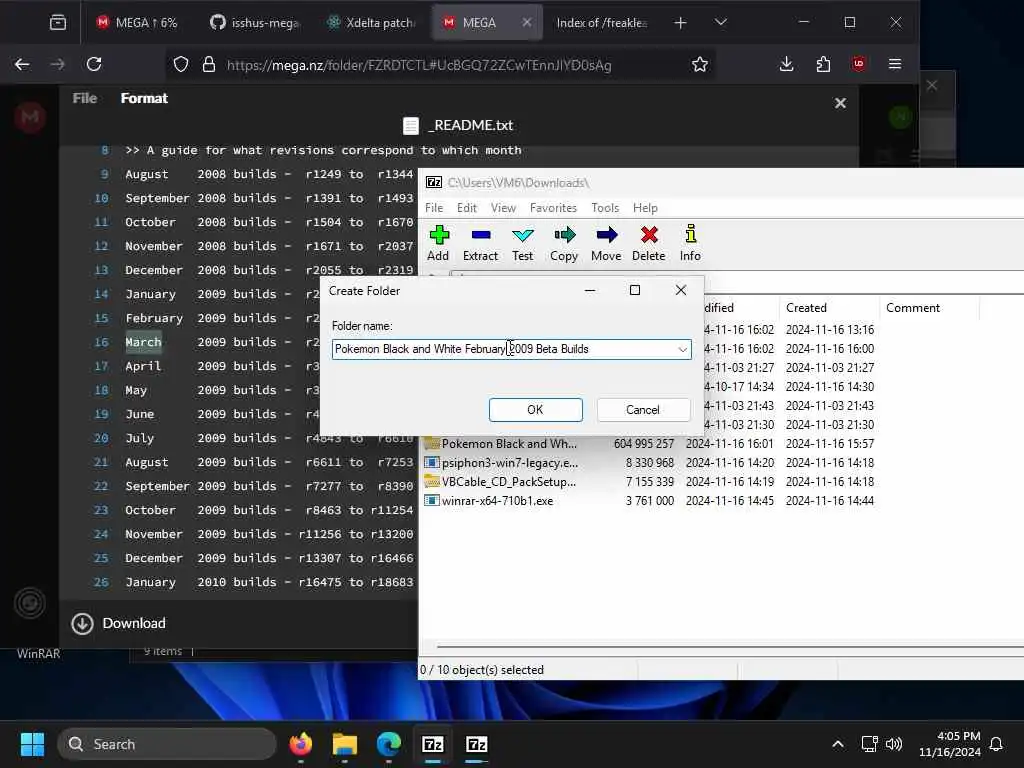The width and height of the screenshot is (1024, 768).
Task: Sort 7-Zip list by Created column
Action: pos(806,308)
